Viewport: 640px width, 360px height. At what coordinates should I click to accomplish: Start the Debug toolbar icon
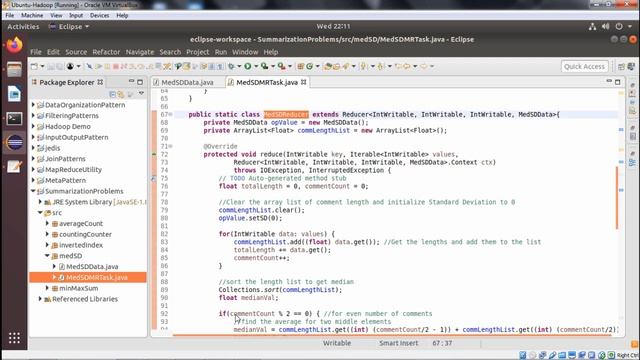(231, 66)
